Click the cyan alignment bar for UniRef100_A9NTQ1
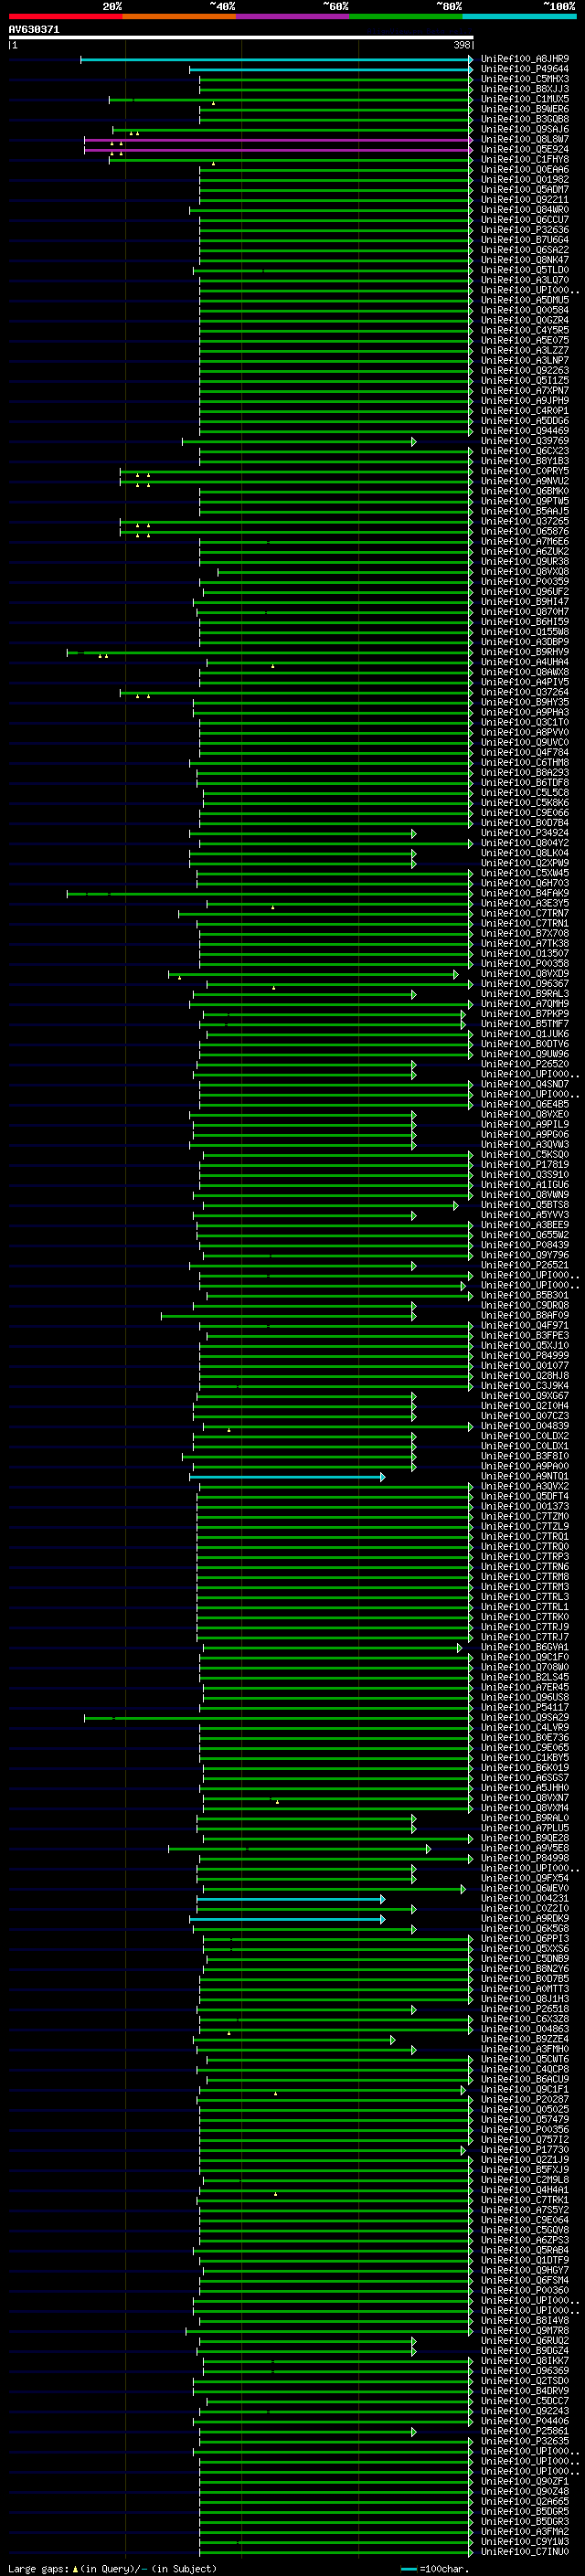 pos(287,1477)
